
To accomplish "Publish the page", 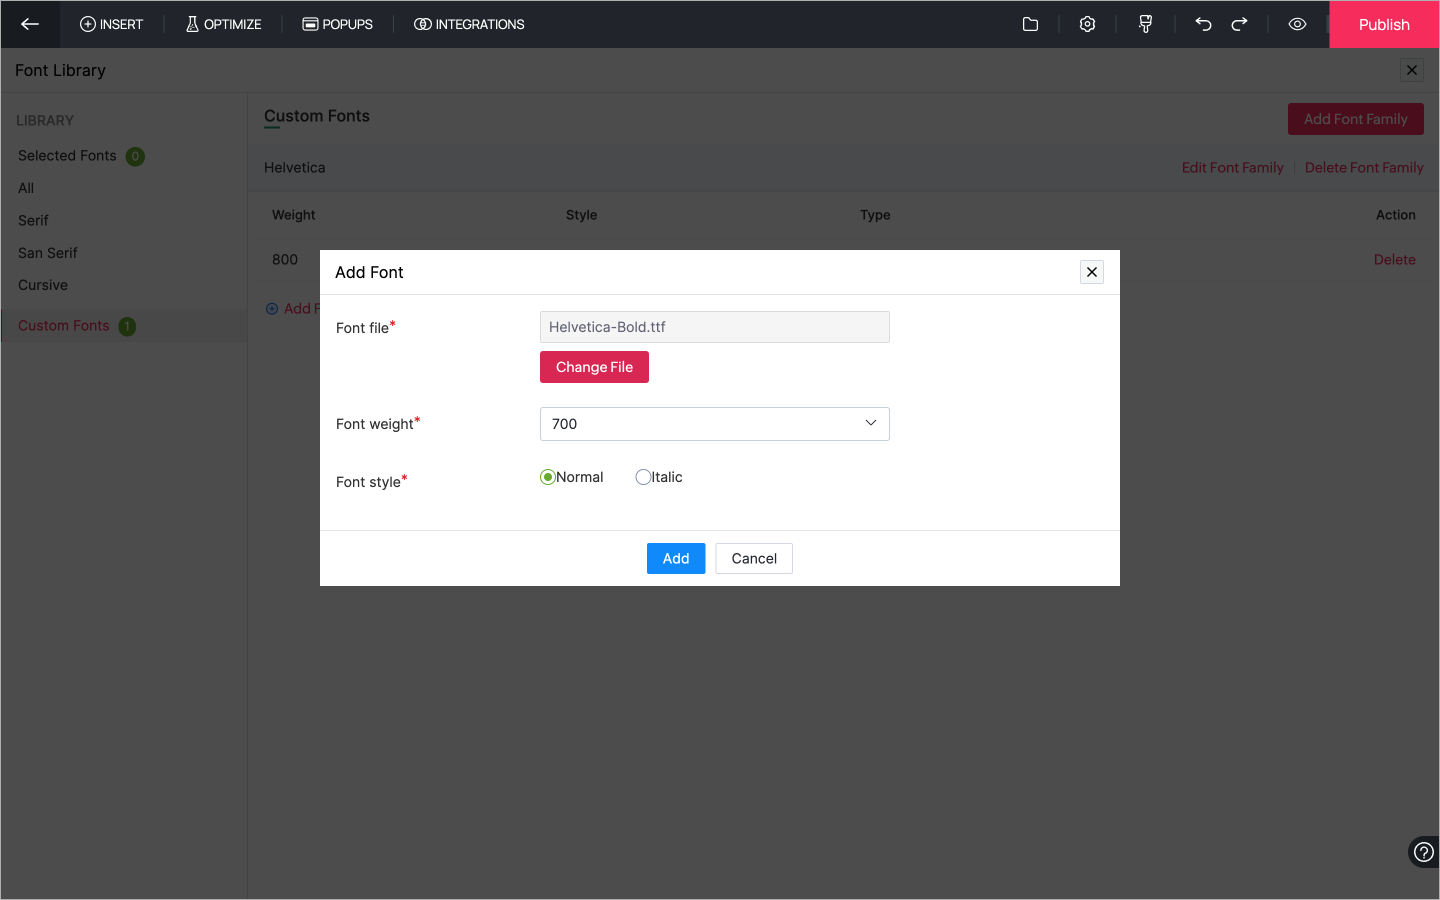I will [x=1384, y=24].
